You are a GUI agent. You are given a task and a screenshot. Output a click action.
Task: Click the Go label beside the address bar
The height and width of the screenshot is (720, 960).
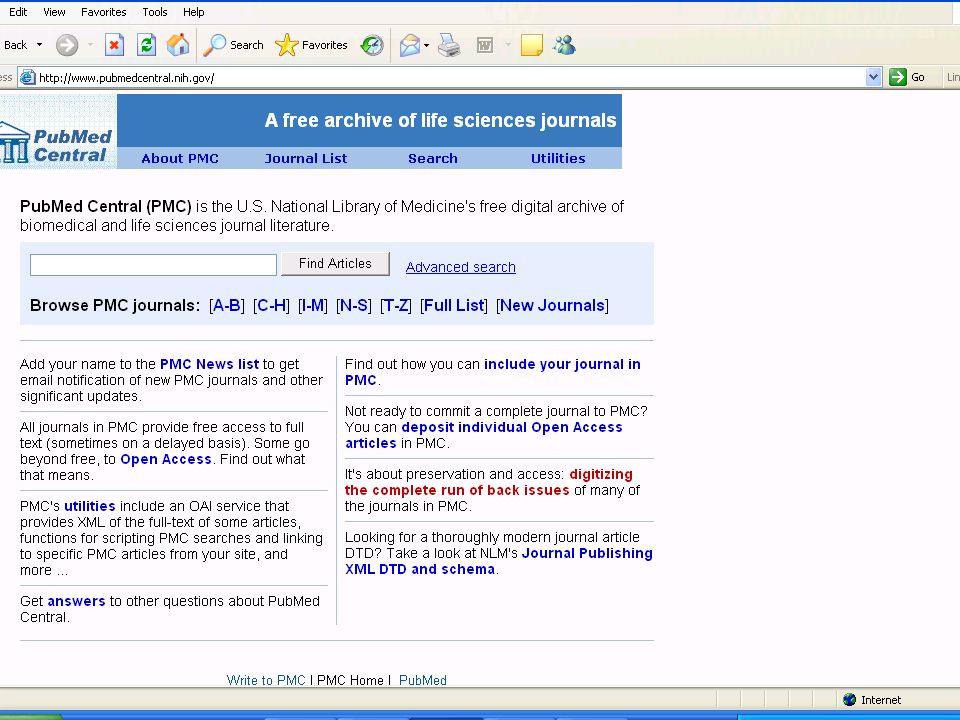tap(918, 77)
